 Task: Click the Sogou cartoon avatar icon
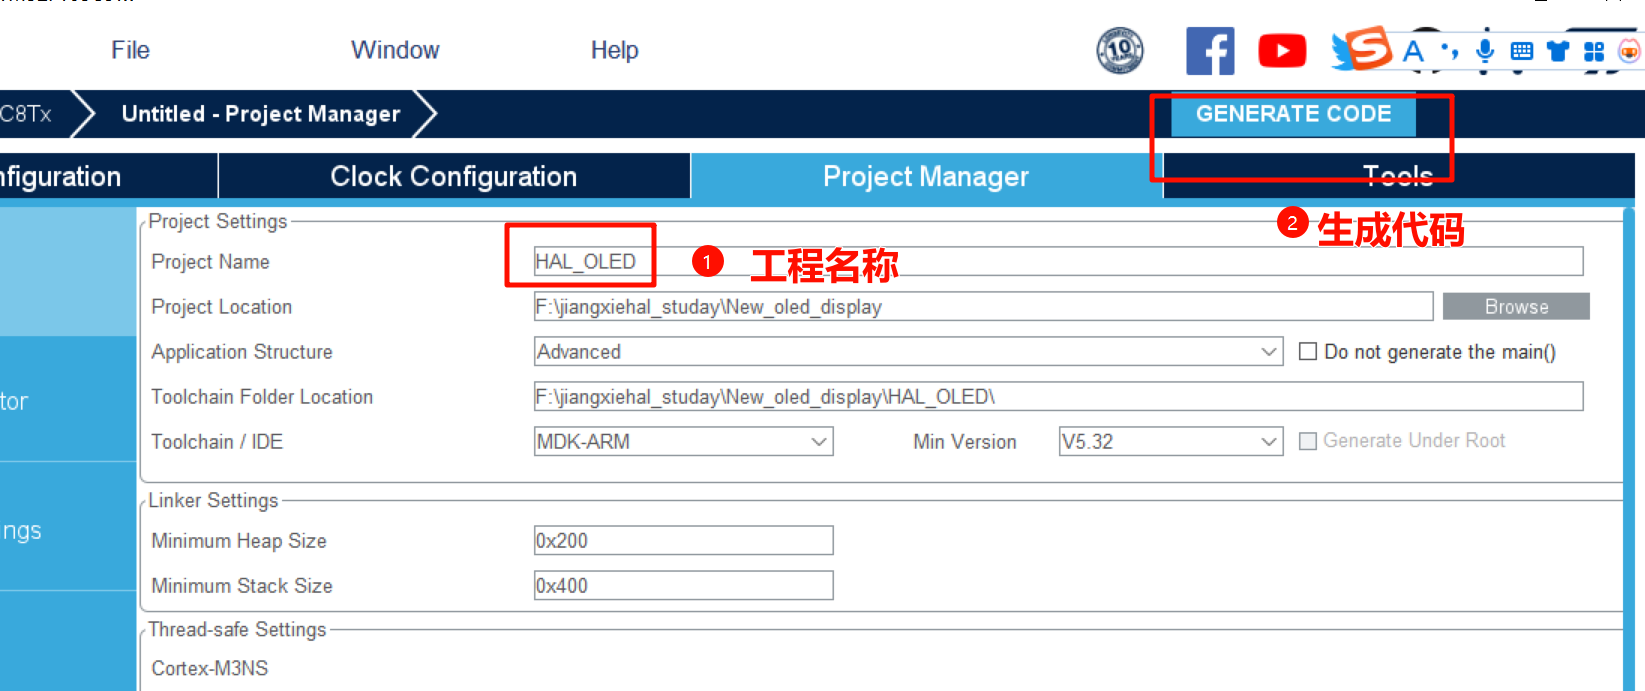[x=1629, y=51]
